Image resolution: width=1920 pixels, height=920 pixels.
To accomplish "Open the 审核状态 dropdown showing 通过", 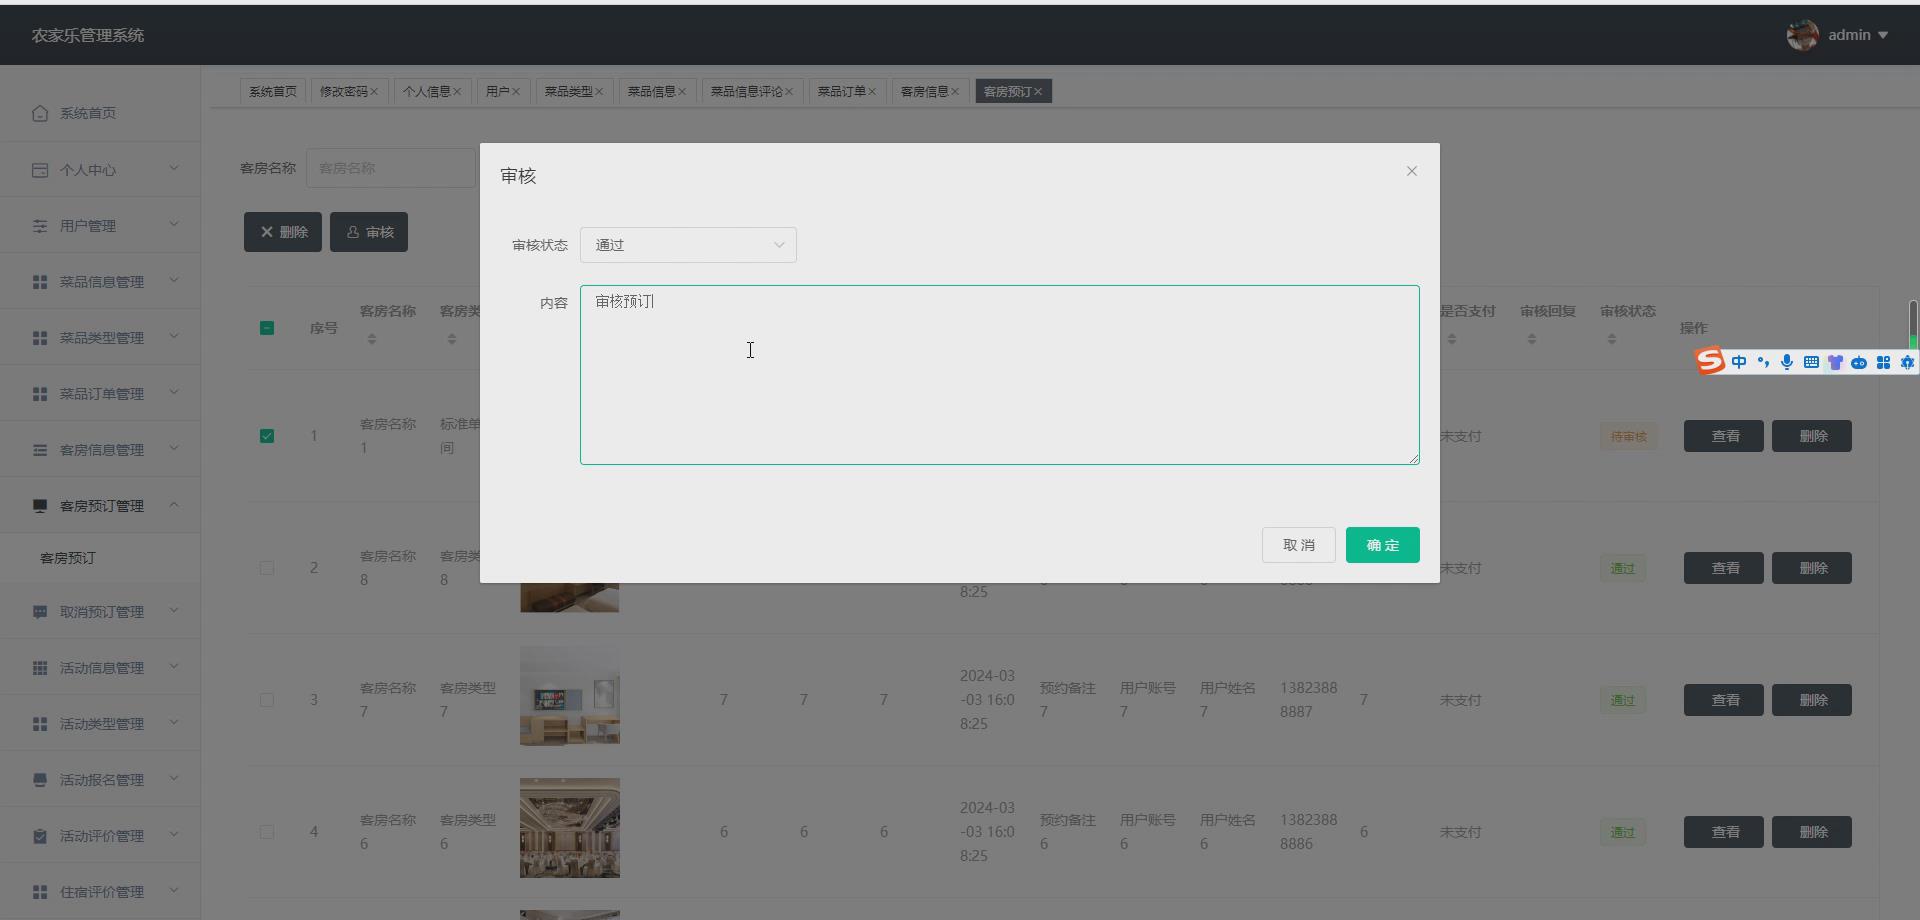I will tap(688, 245).
